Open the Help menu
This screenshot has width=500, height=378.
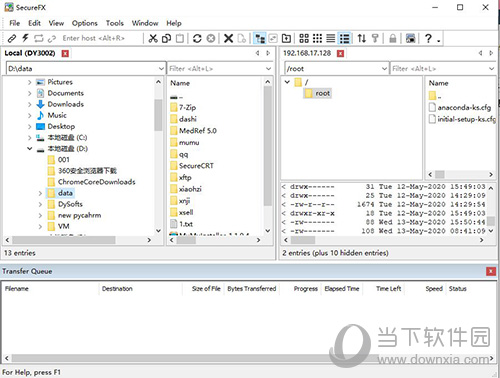[174, 23]
